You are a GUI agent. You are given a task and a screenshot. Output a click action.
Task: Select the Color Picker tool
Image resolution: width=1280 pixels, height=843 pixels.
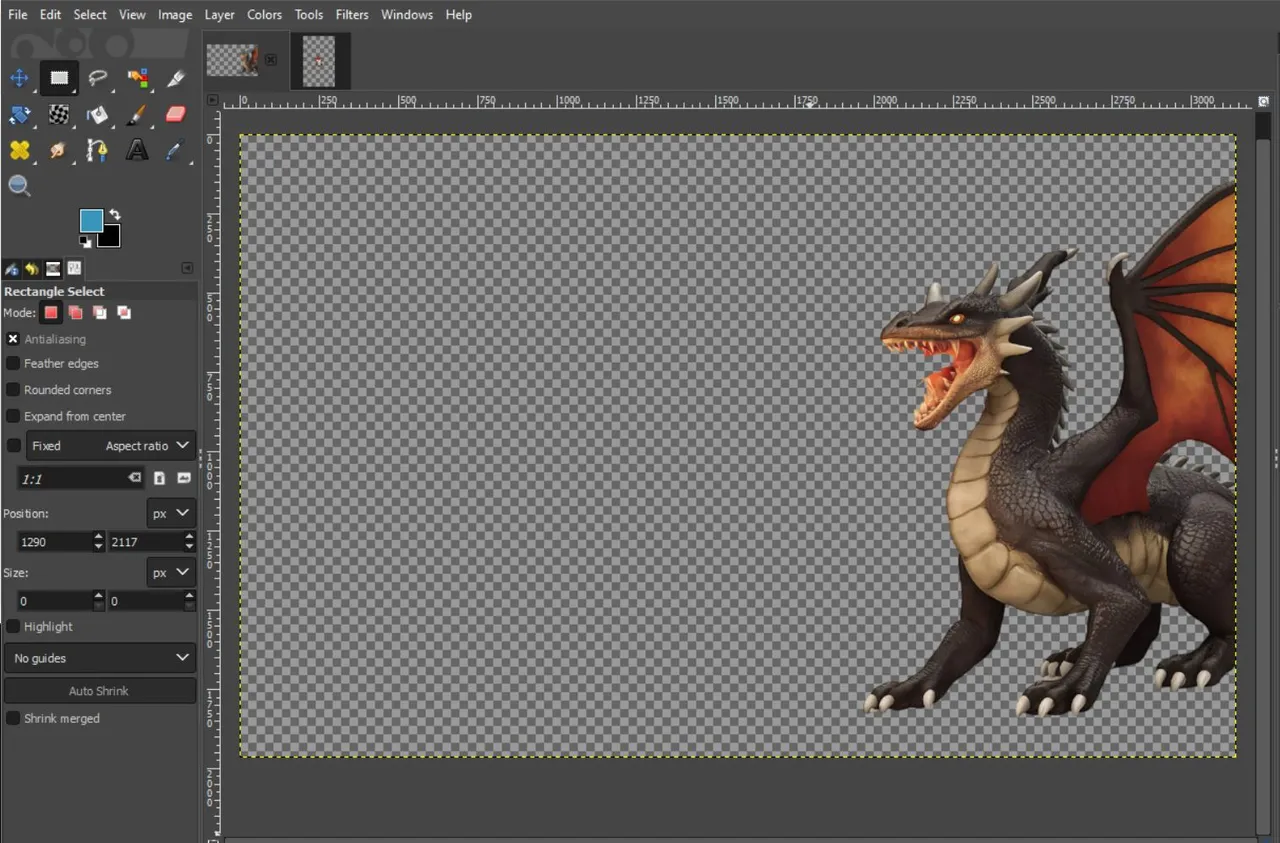(176, 150)
